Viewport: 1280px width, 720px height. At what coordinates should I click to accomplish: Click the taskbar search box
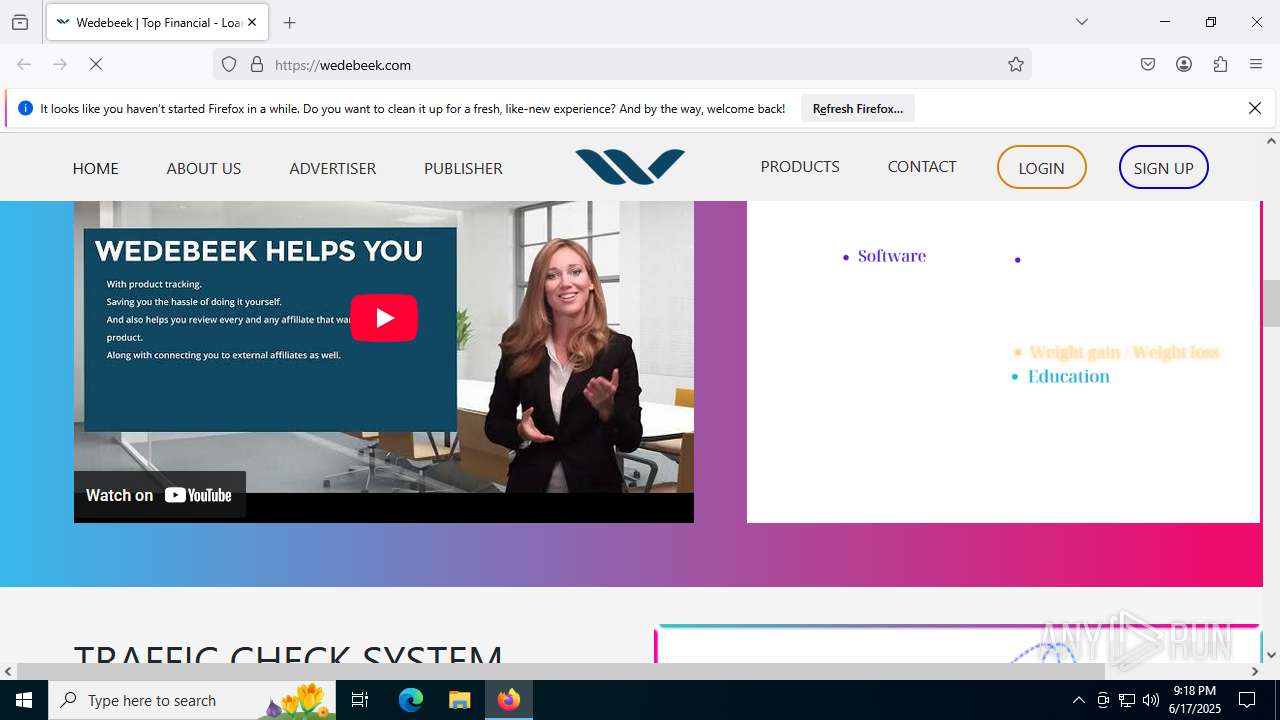[x=192, y=700]
